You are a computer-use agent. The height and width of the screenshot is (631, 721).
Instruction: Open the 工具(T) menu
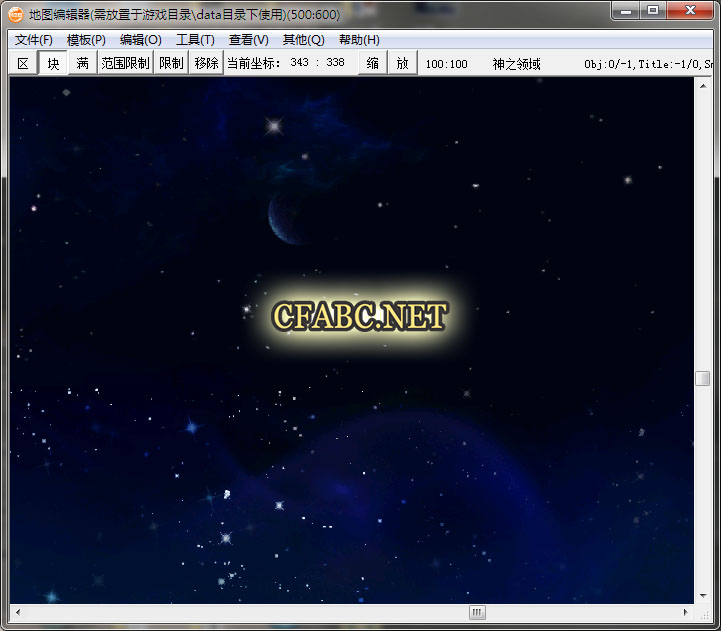point(195,40)
